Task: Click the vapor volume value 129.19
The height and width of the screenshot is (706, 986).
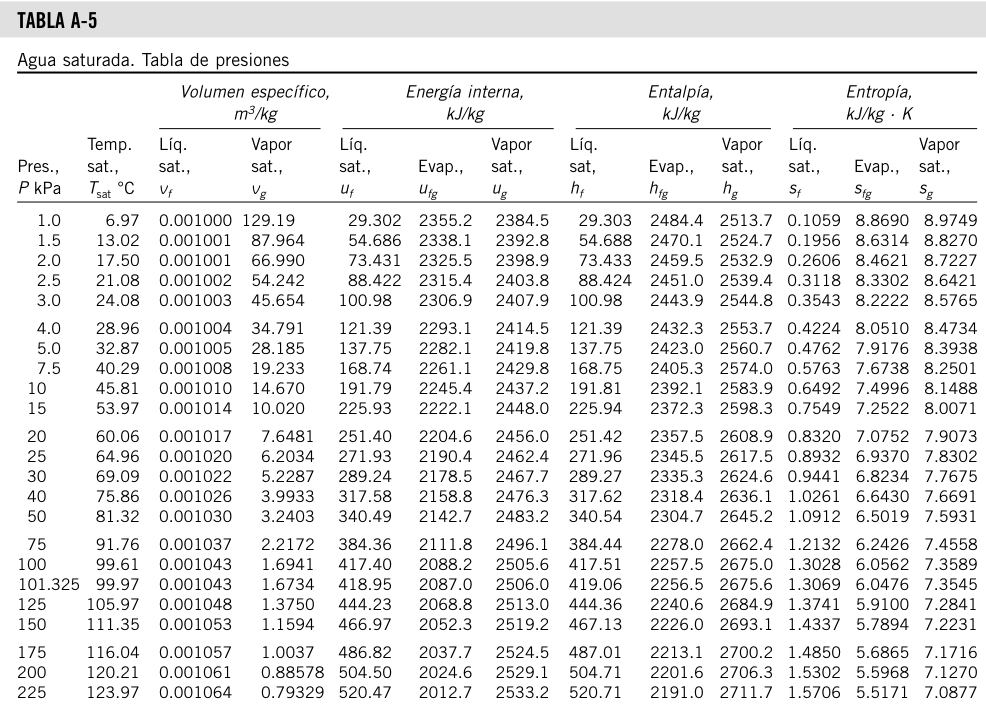Action: (269, 220)
